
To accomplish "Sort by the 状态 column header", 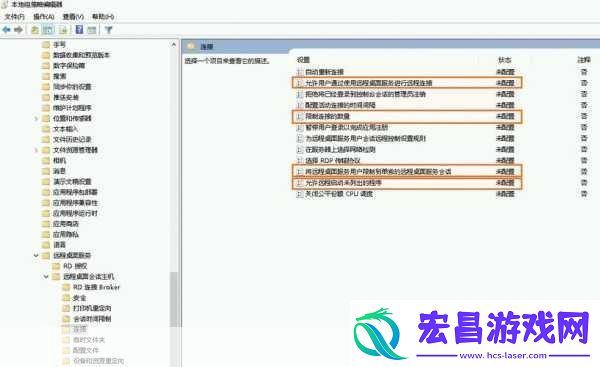I will point(504,60).
